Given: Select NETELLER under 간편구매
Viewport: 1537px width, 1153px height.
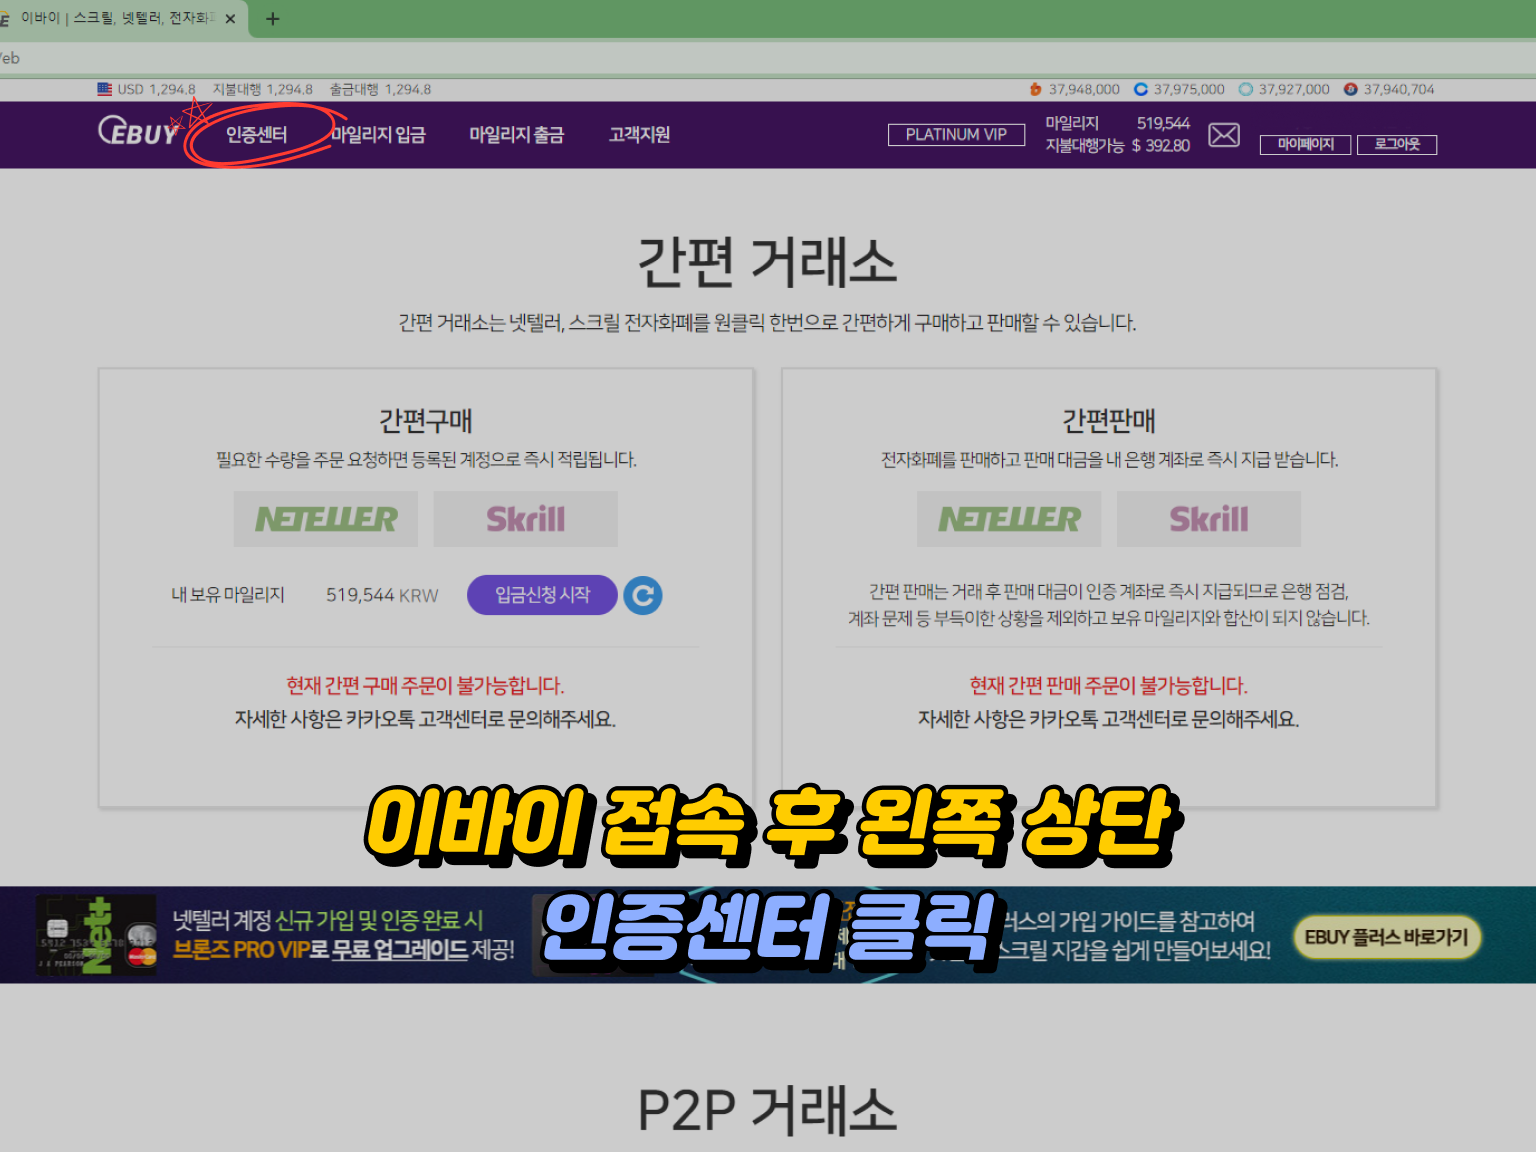Looking at the screenshot, I should pos(326,519).
